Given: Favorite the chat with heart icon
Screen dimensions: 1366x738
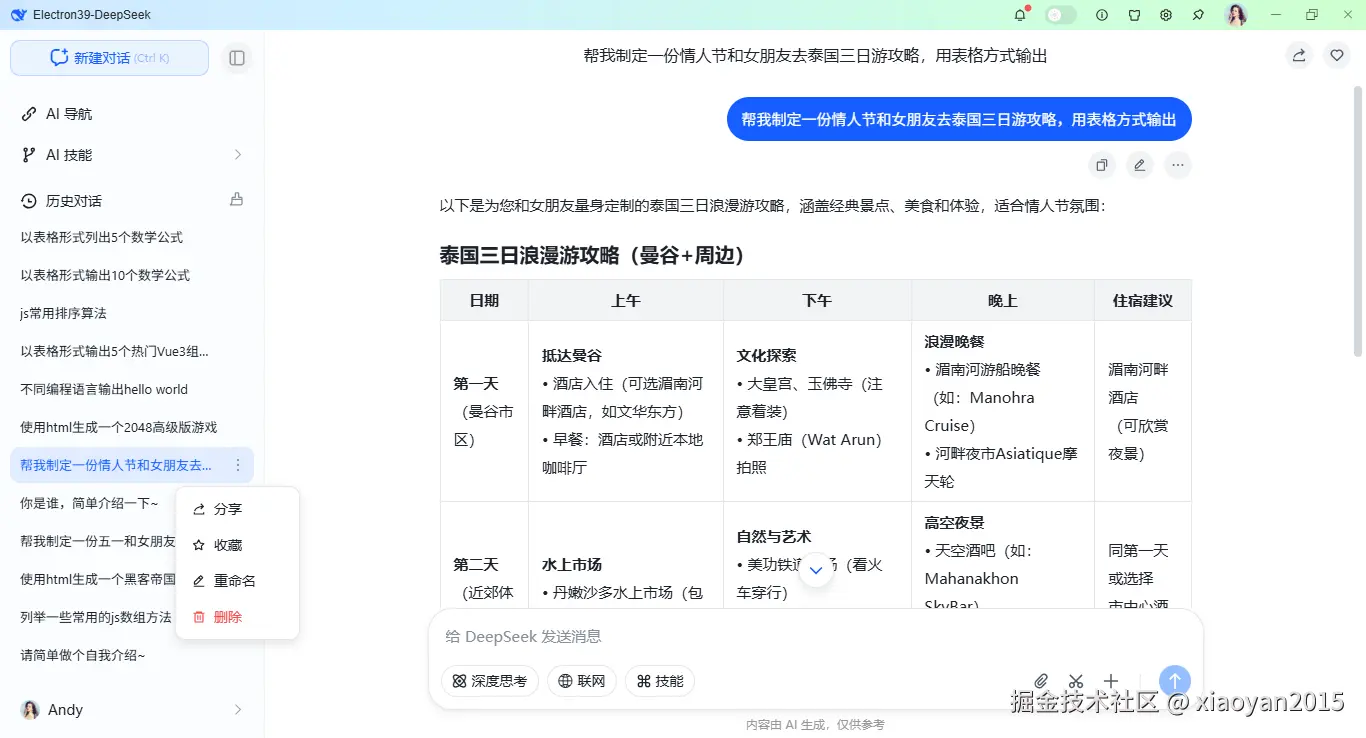Looking at the screenshot, I should pos(1337,55).
